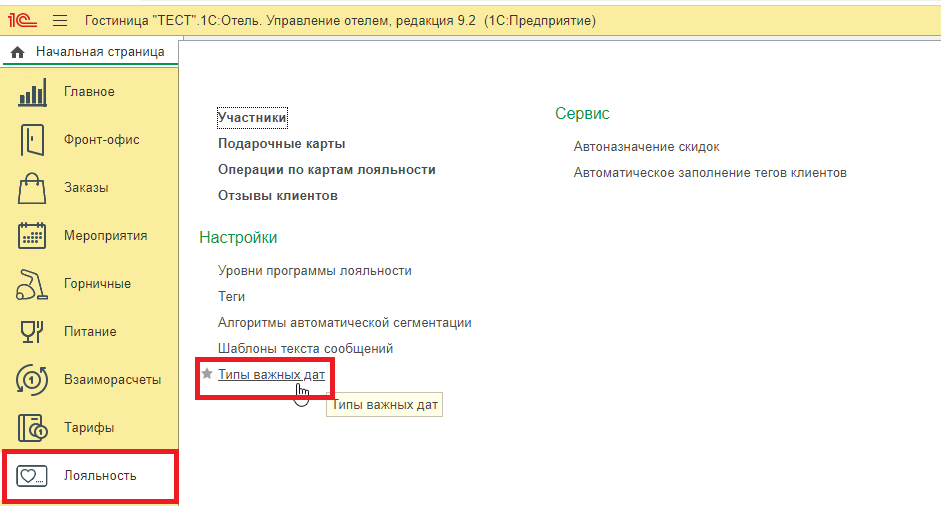Open the Мероприятия section
Viewport: 941px width, 506px height.
90,236
